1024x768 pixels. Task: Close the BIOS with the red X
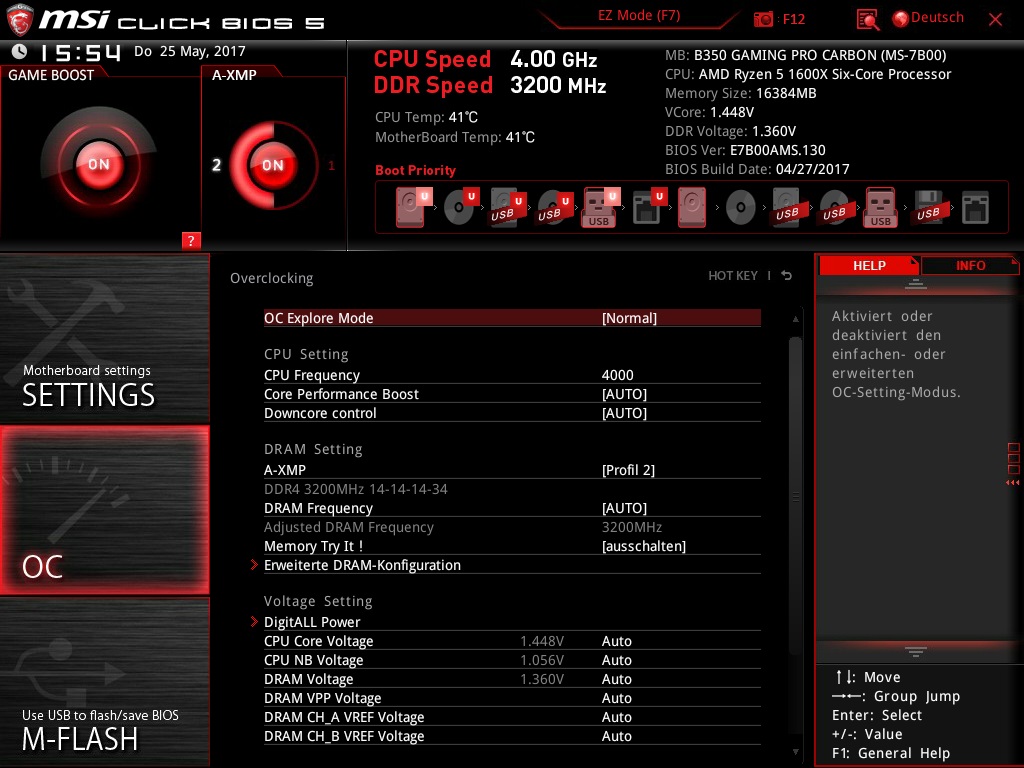click(995, 20)
